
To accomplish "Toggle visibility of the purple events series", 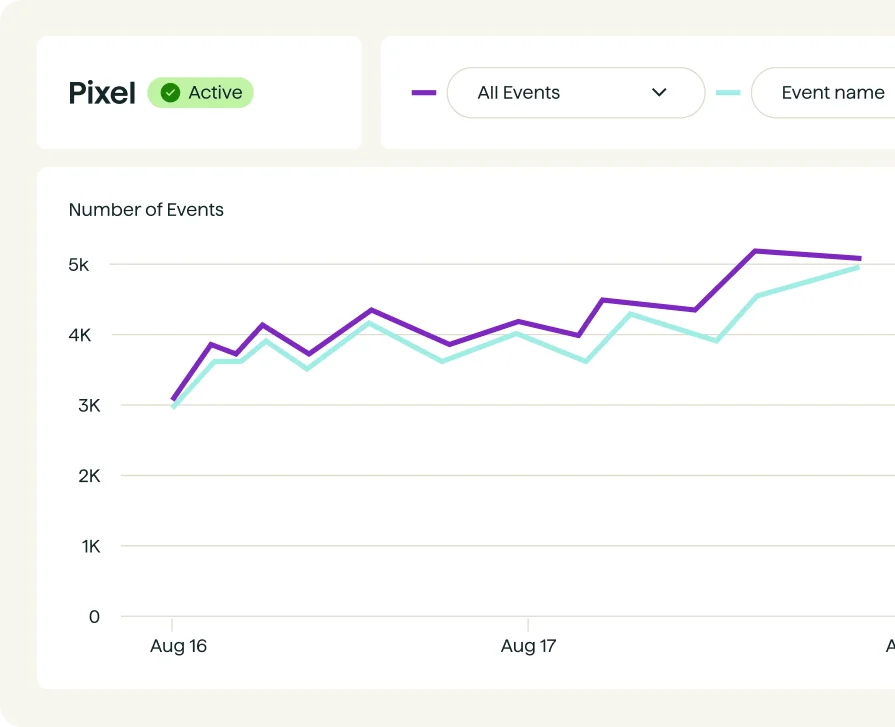I will pos(424,92).
